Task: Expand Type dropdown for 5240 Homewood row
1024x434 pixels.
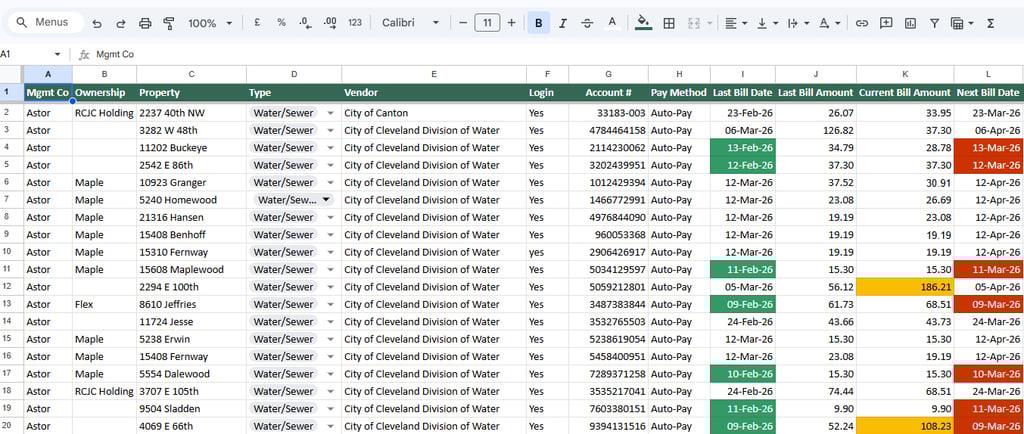Action: [326, 200]
